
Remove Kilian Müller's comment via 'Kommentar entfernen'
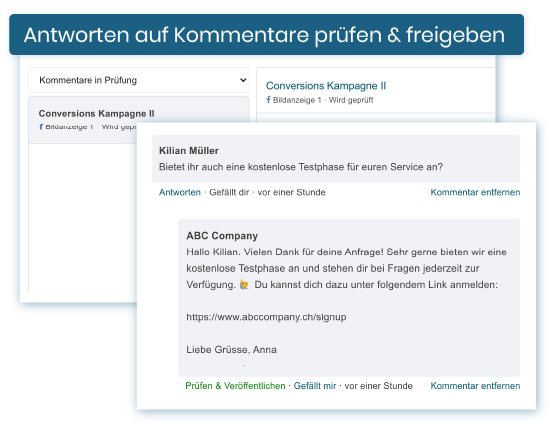click(x=475, y=192)
